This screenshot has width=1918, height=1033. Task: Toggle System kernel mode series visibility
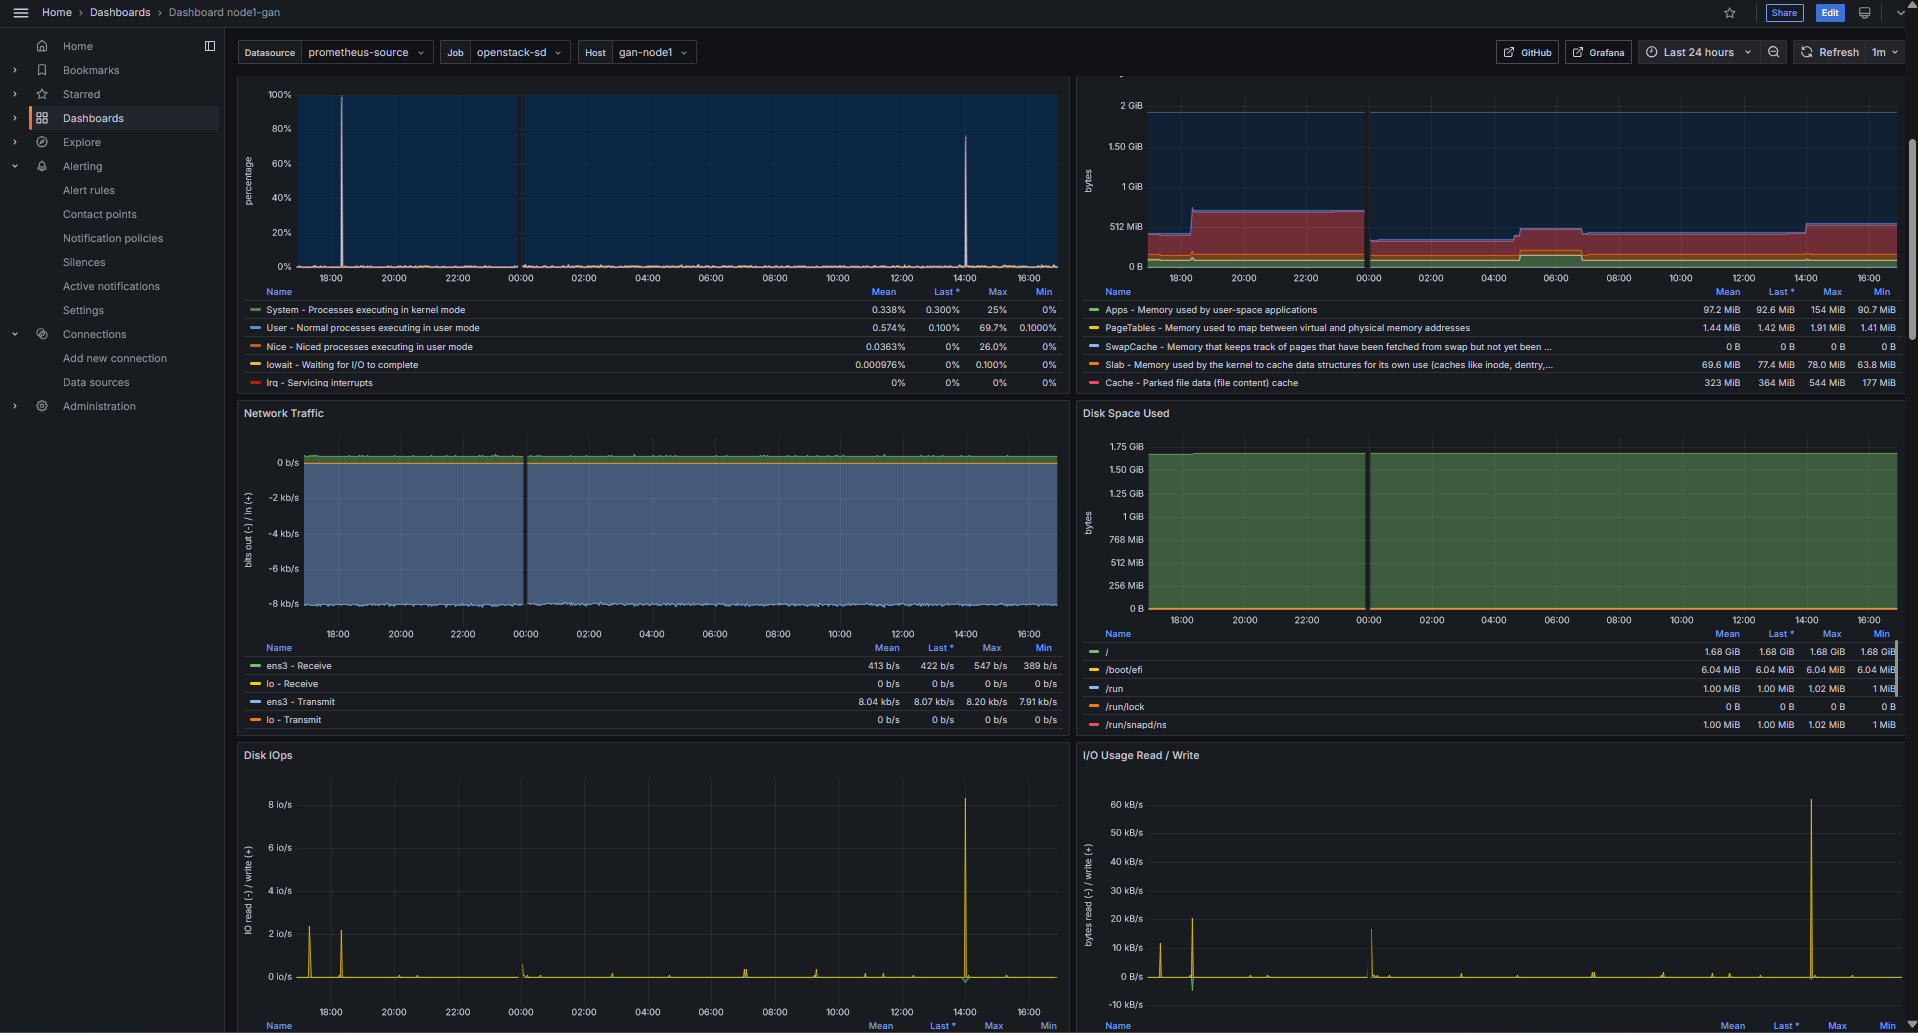coord(366,310)
